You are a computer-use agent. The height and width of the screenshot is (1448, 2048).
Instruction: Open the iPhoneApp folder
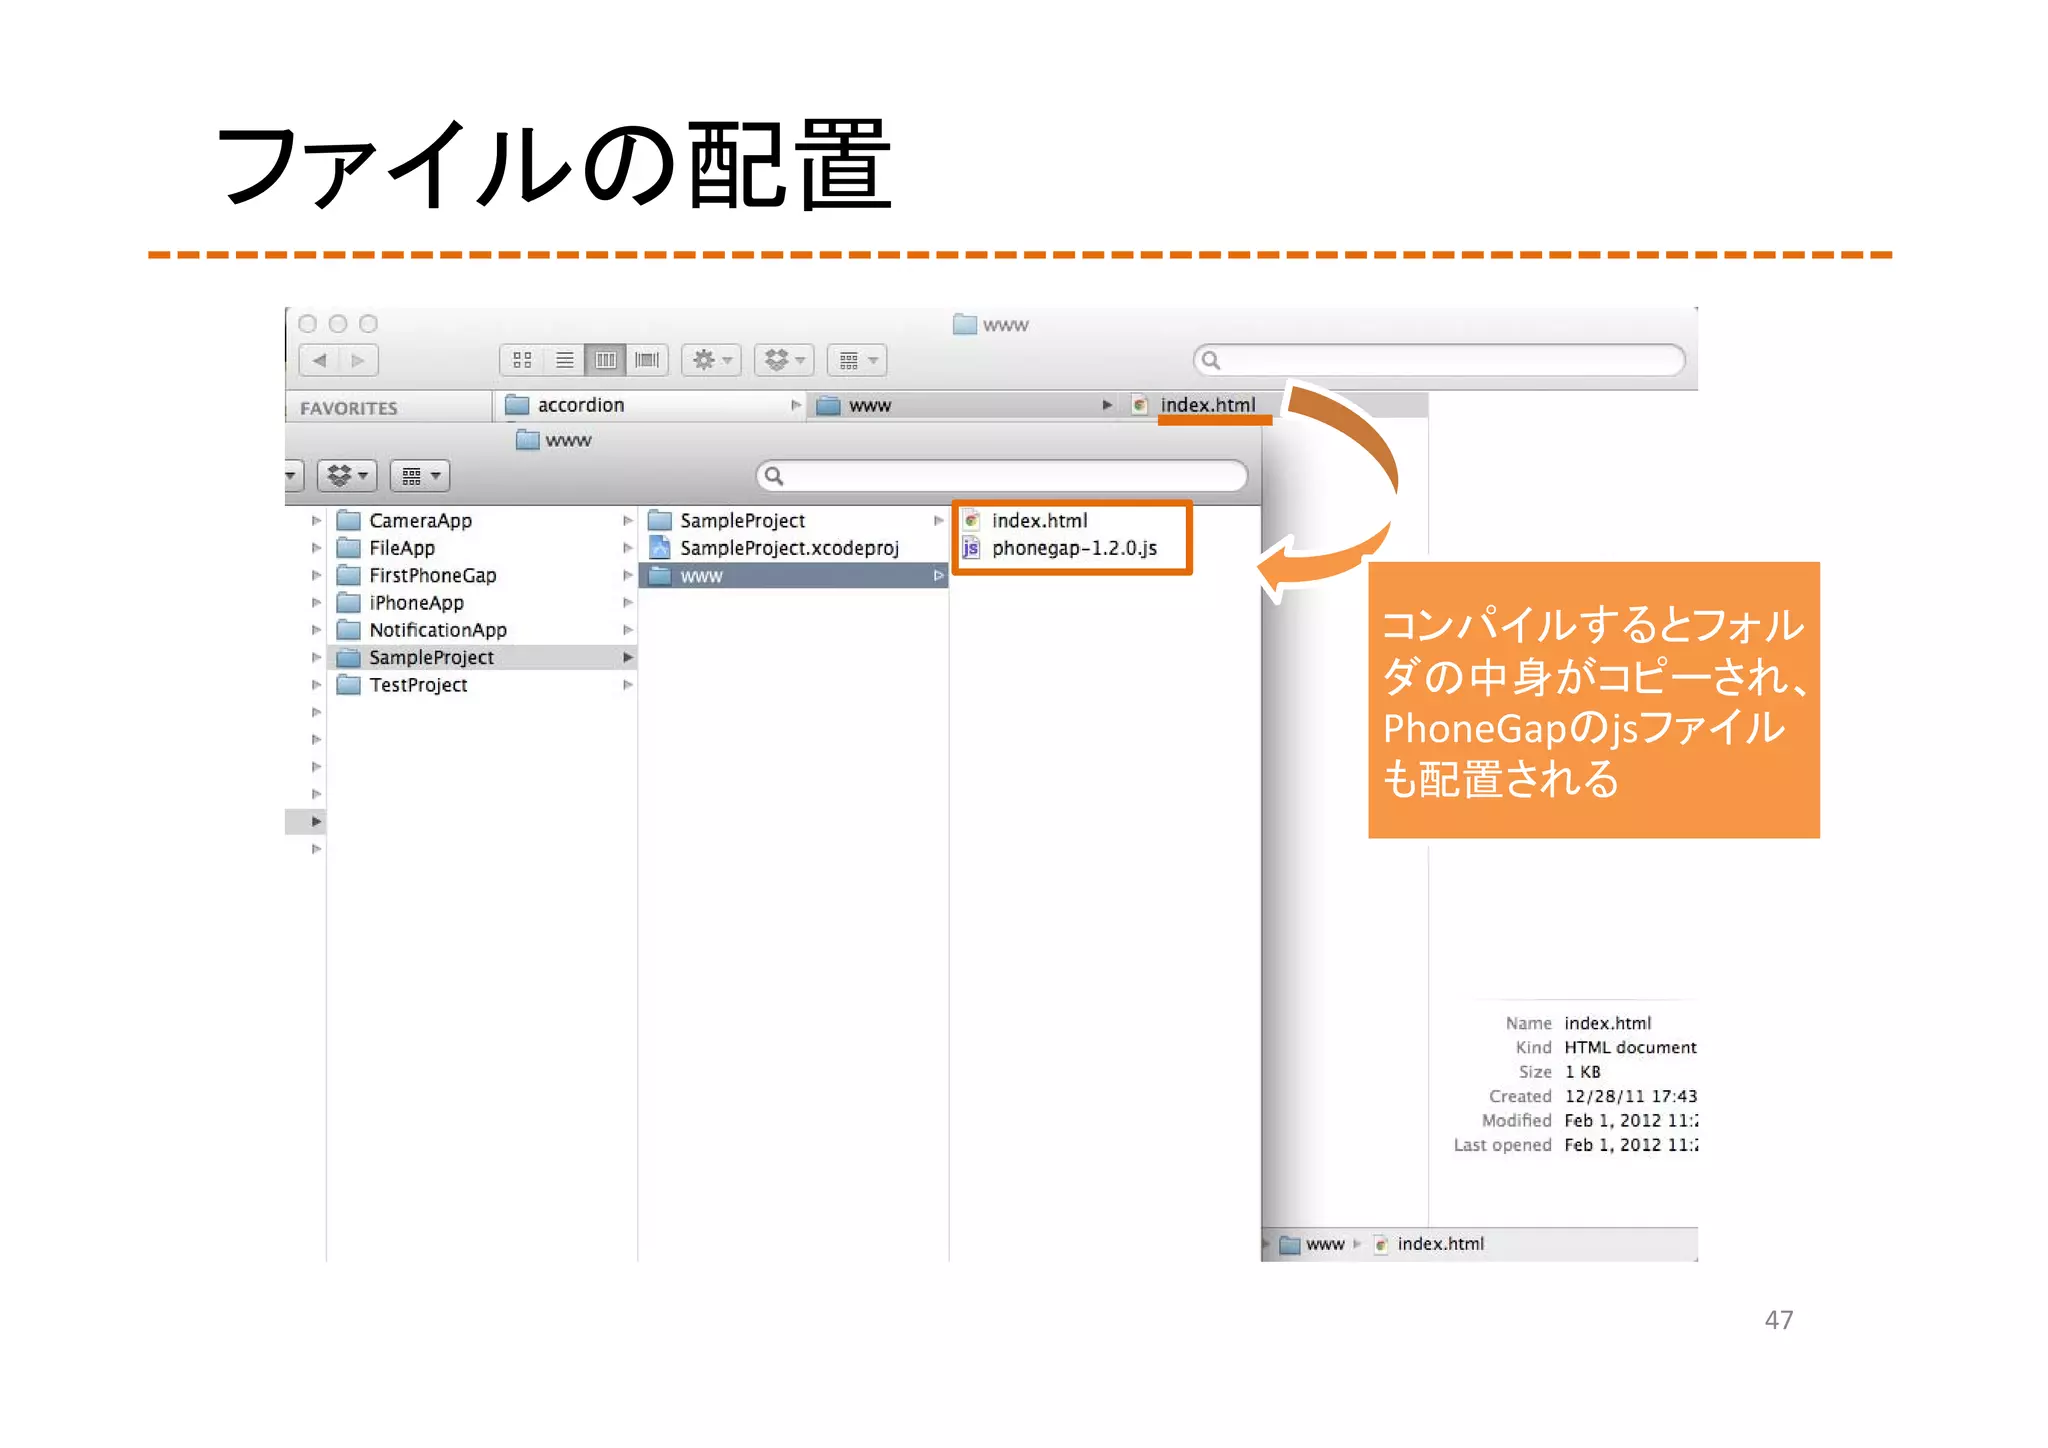[416, 603]
